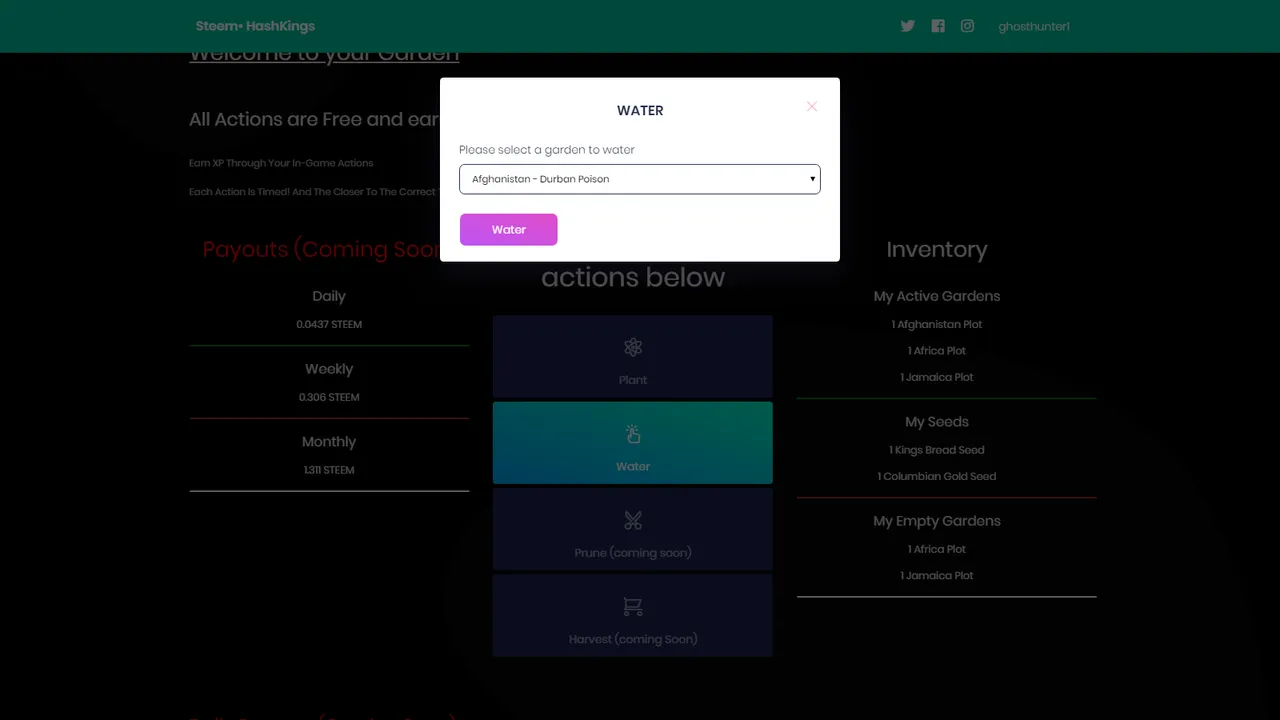Click '1 Africa Plot' under Active Gardens
Viewport: 1280px width, 720px height.
coord(937,351)
